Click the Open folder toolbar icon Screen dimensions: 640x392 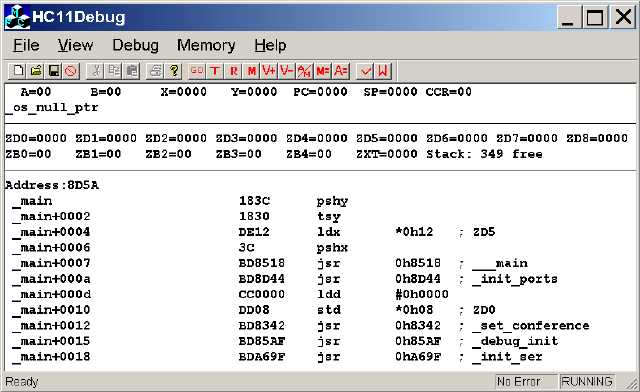pos(36,71)
